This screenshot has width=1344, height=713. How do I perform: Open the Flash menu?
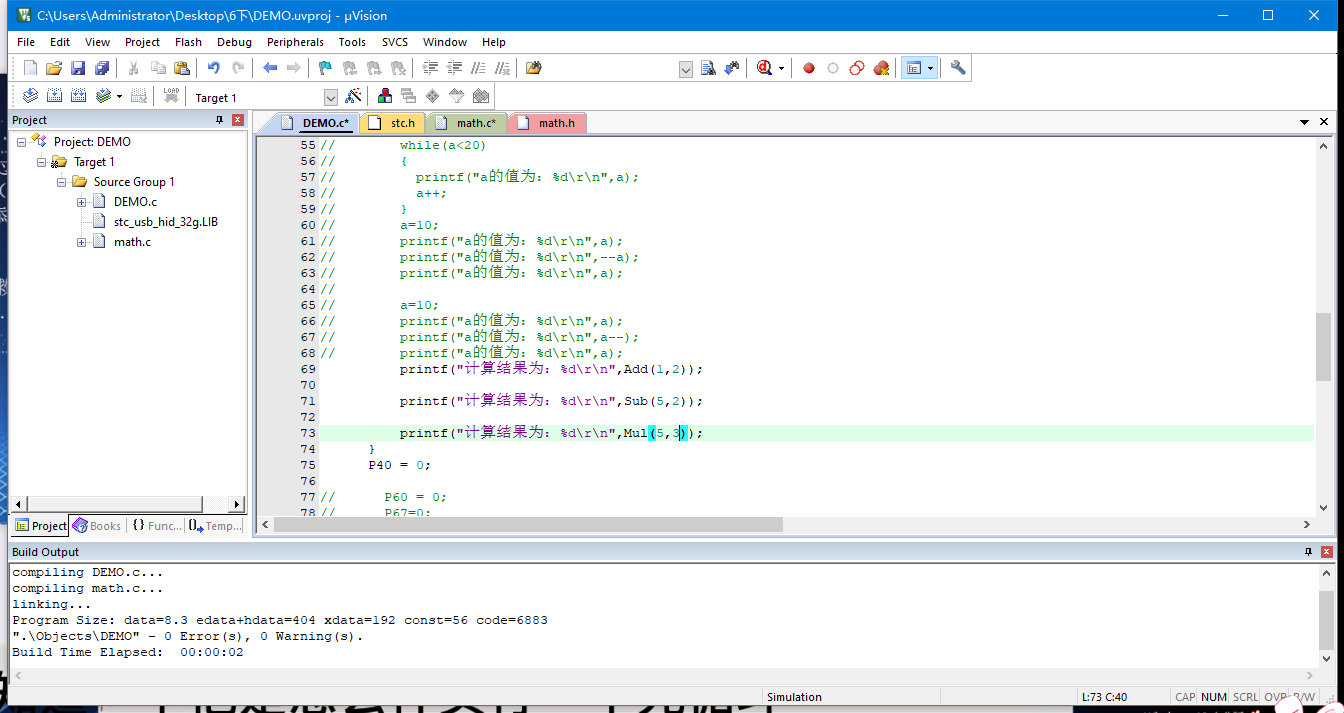coord(188,42)
